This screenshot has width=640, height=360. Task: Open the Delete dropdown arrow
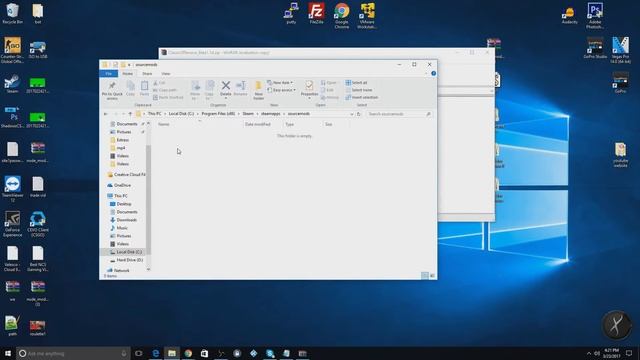pos(226,98)
